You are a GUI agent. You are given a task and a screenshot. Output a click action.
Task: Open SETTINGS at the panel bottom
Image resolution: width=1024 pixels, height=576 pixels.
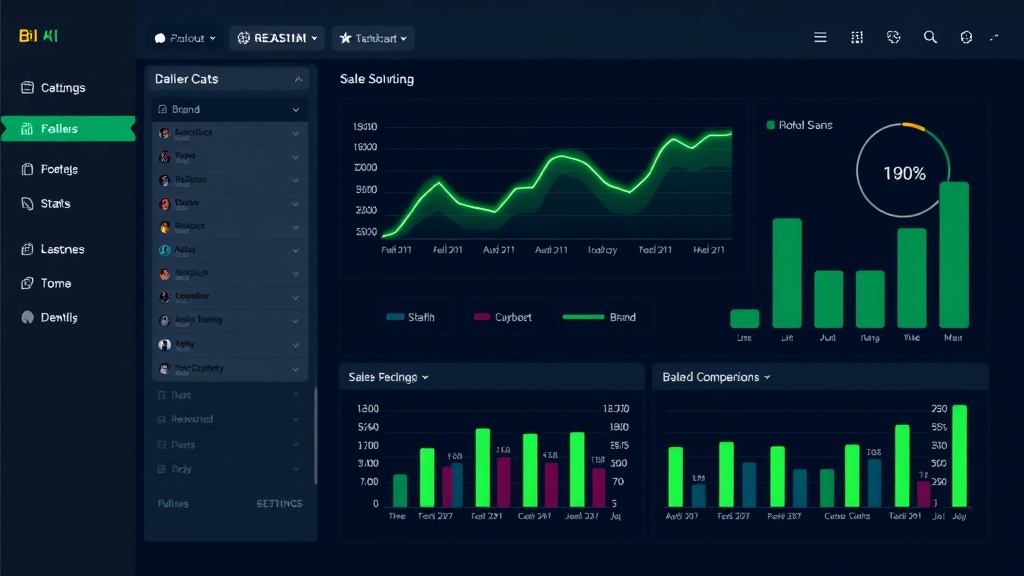[280, 504]
